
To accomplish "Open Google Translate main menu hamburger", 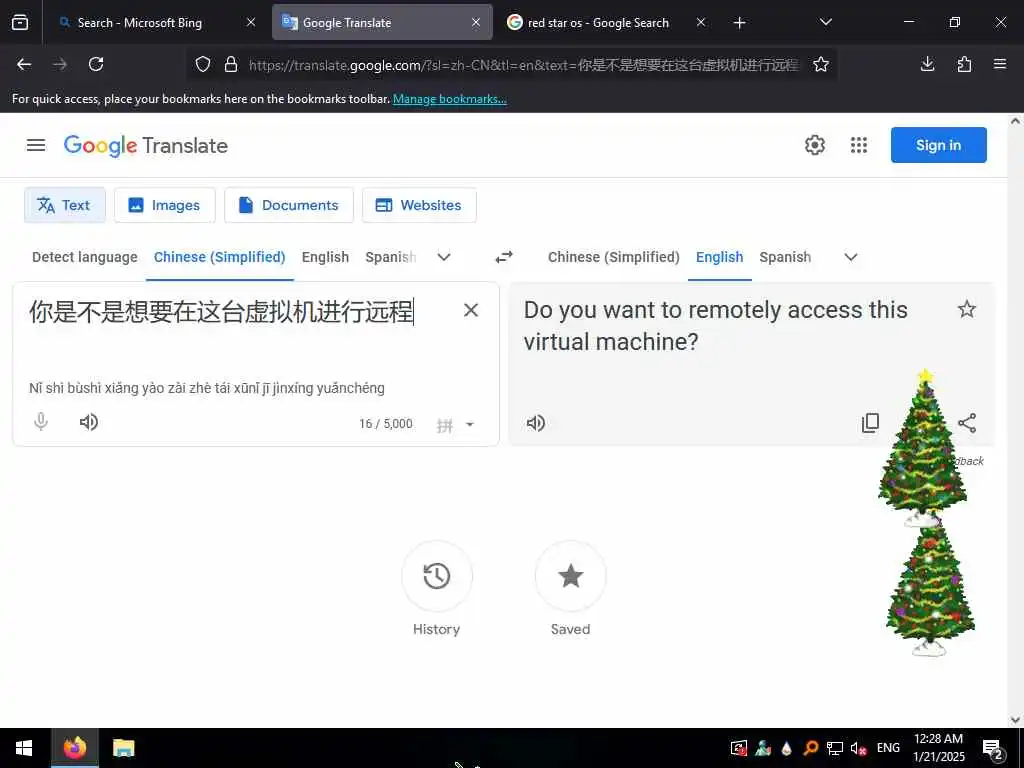I will tap(36, 145).
